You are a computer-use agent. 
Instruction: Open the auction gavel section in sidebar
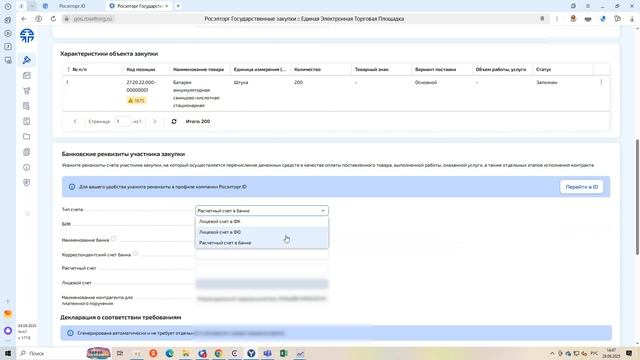[27, 60]
